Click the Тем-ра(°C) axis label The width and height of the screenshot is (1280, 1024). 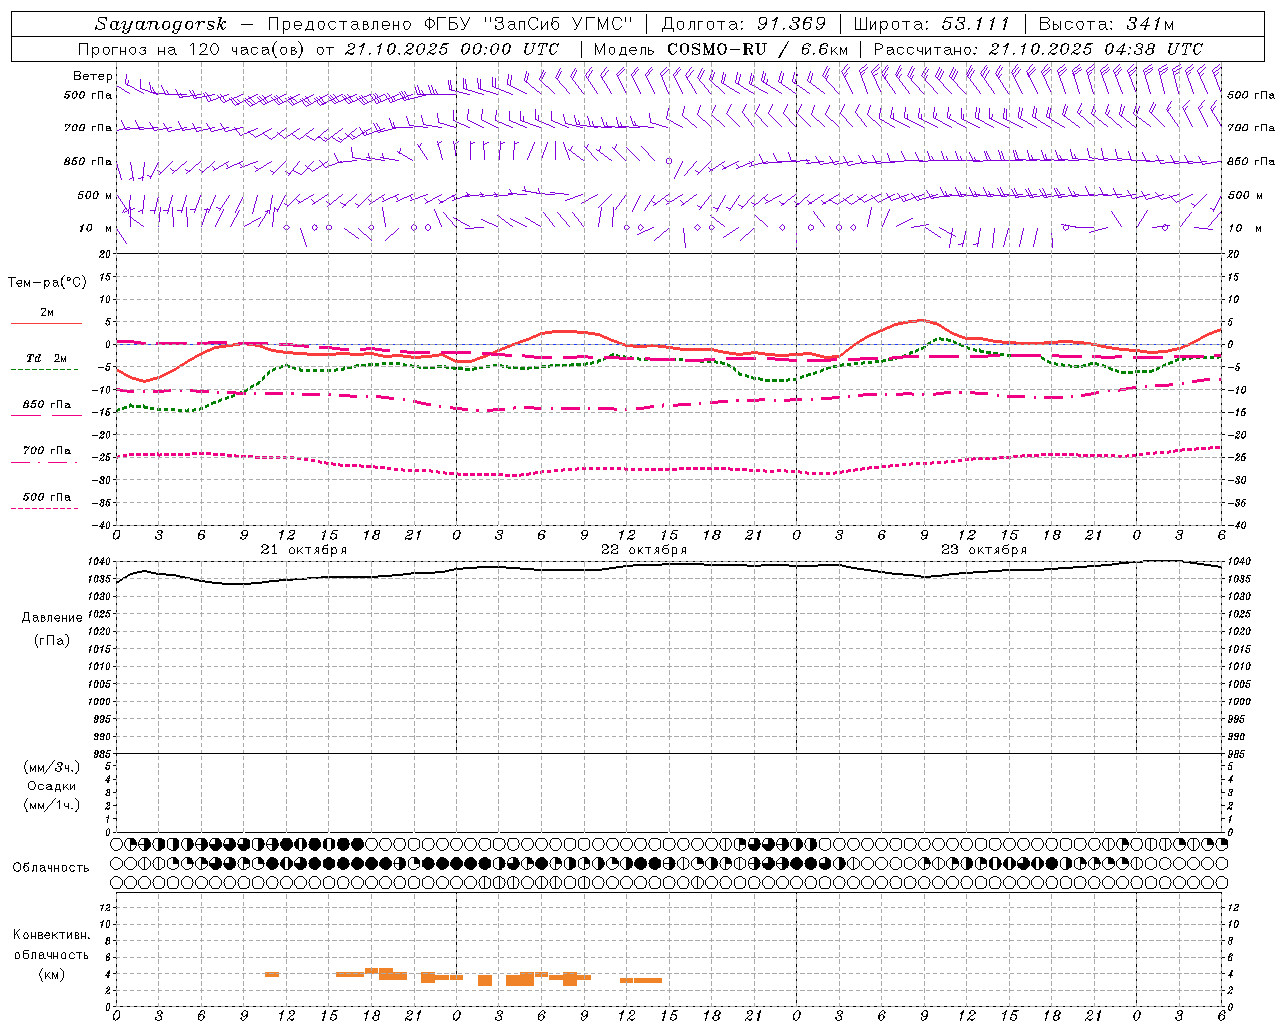48,283
